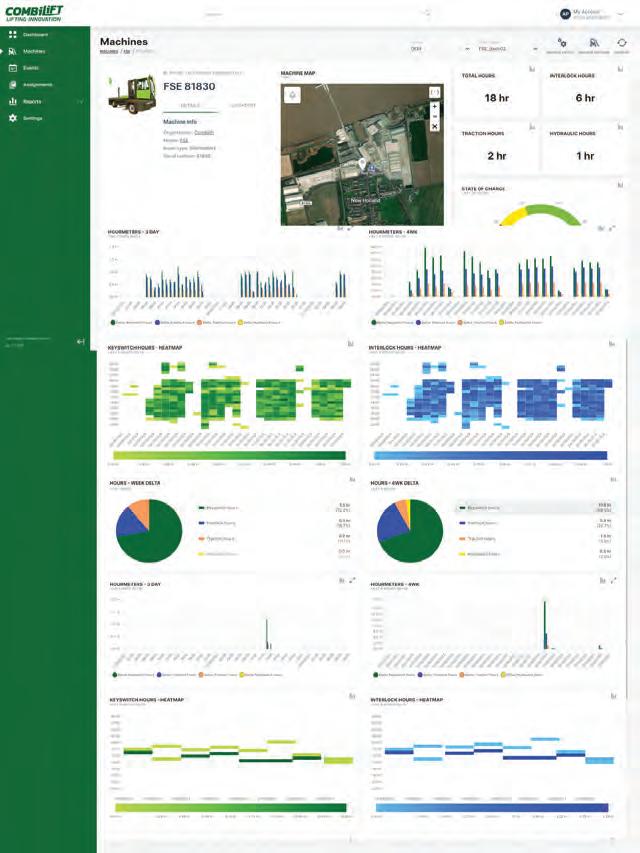The image size is (640, 853).
Task: Open chart icon on Hydraulic Hours card
Action: (620, 126)
